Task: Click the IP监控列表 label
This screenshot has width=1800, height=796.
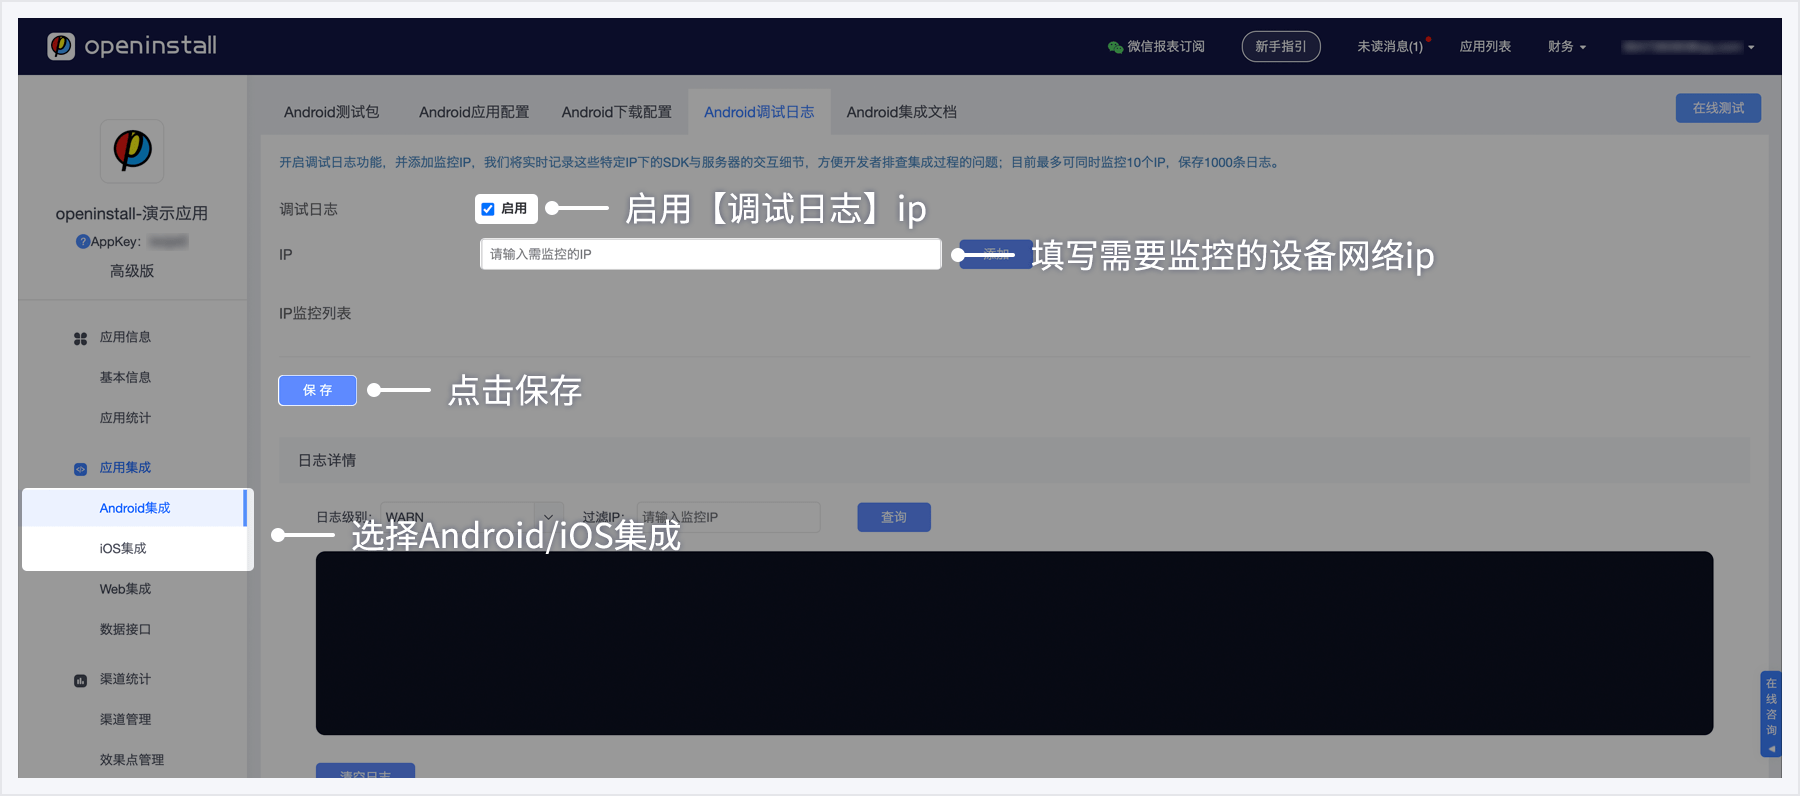Action: pos(315,313)
